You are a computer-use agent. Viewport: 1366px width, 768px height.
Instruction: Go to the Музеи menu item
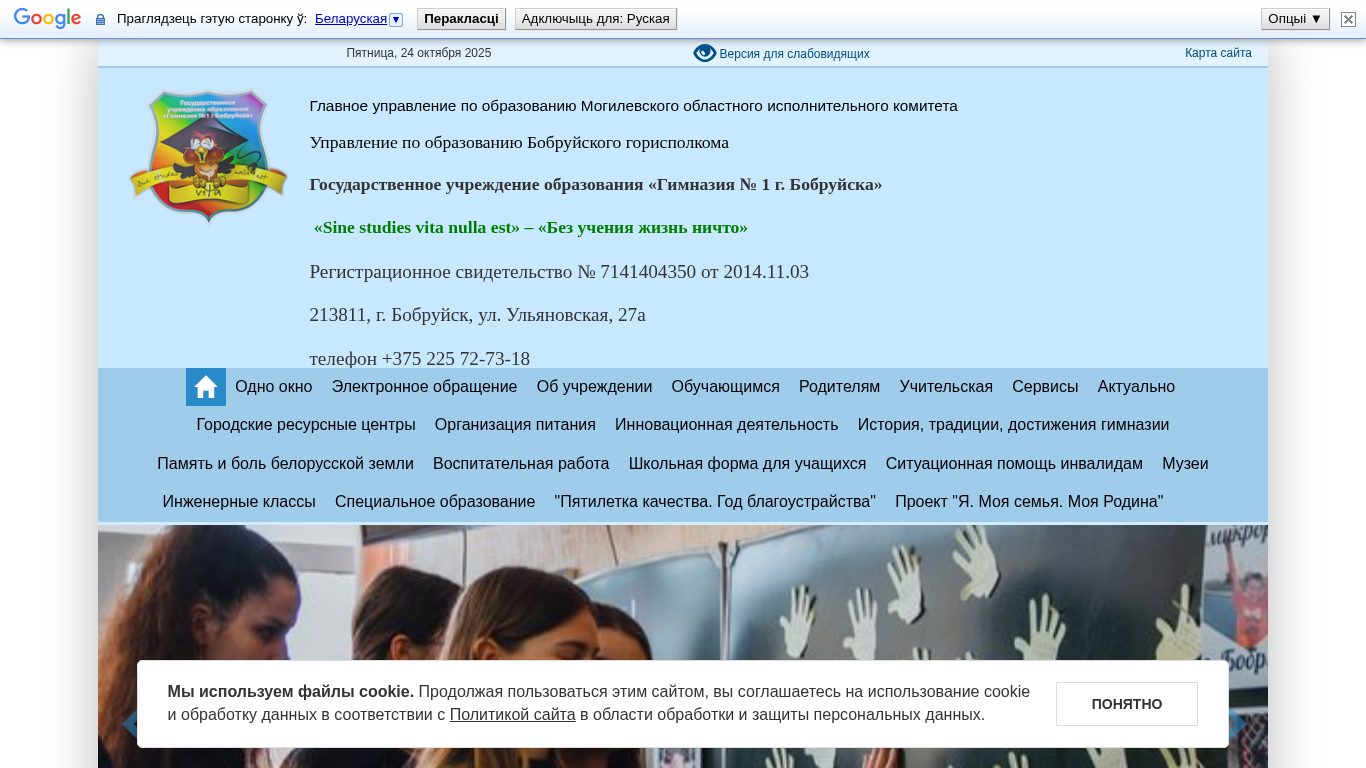coord(1185,464)
